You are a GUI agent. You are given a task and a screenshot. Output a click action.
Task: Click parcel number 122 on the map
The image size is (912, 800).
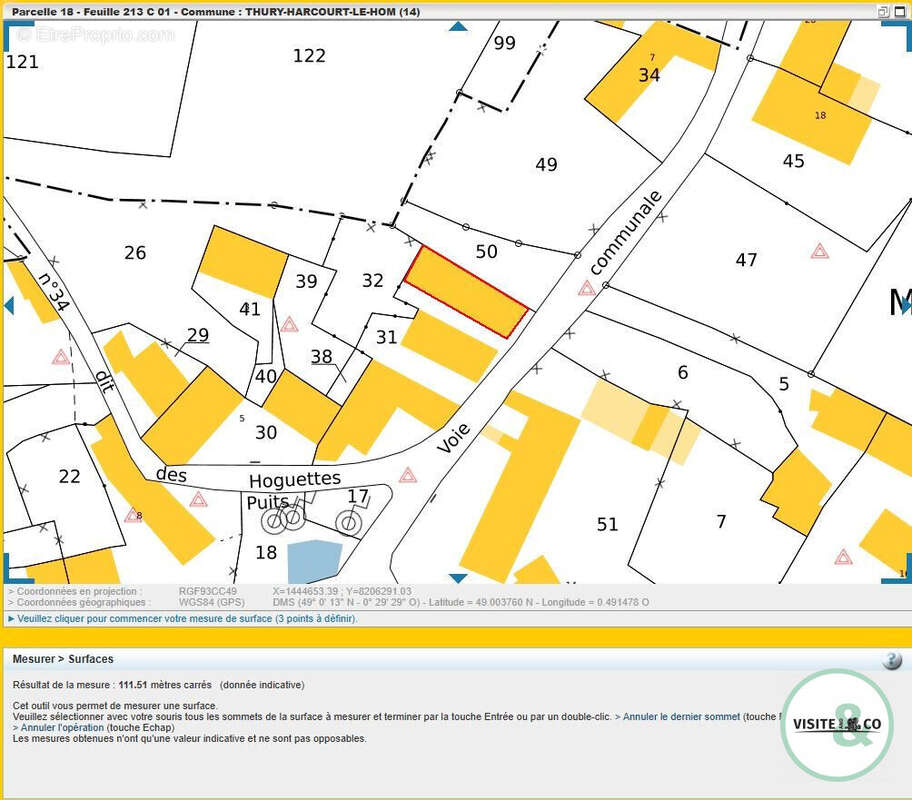(309, 56)
